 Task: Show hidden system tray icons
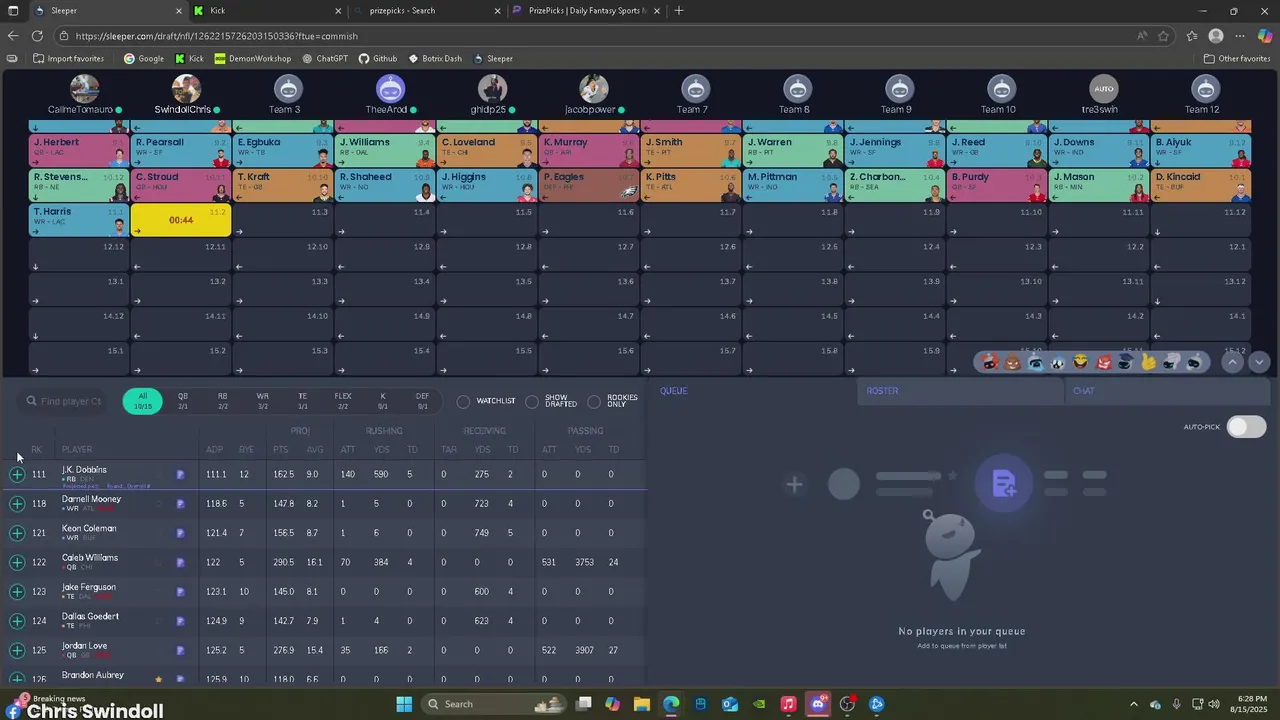(x=1133, y=704)
